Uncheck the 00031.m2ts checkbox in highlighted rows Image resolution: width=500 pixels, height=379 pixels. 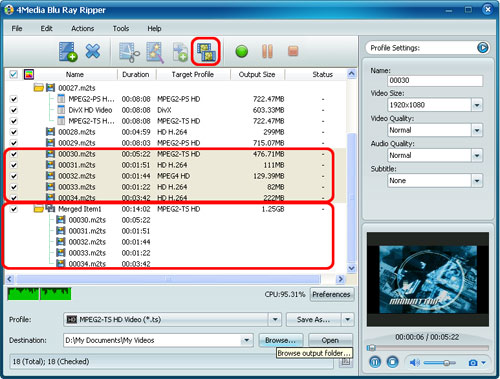[14, 165]
